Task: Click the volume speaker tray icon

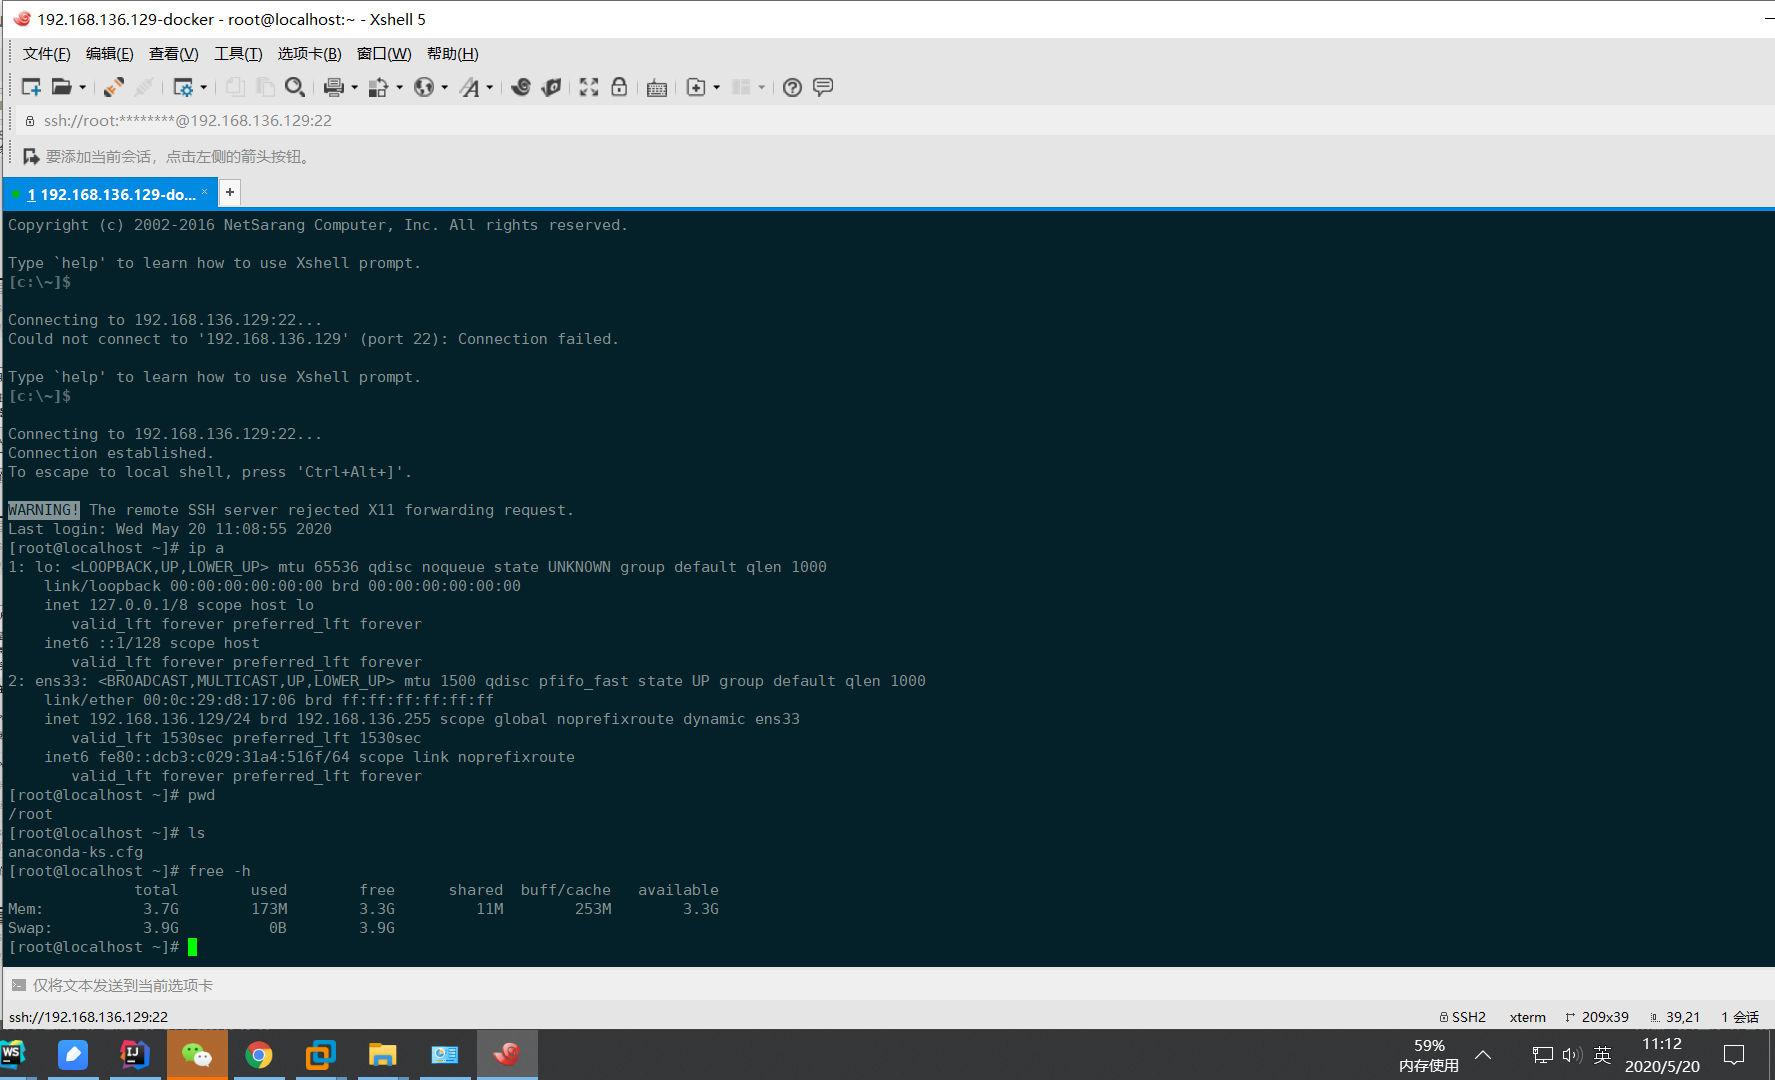Action: (x=1572, y=1055)
